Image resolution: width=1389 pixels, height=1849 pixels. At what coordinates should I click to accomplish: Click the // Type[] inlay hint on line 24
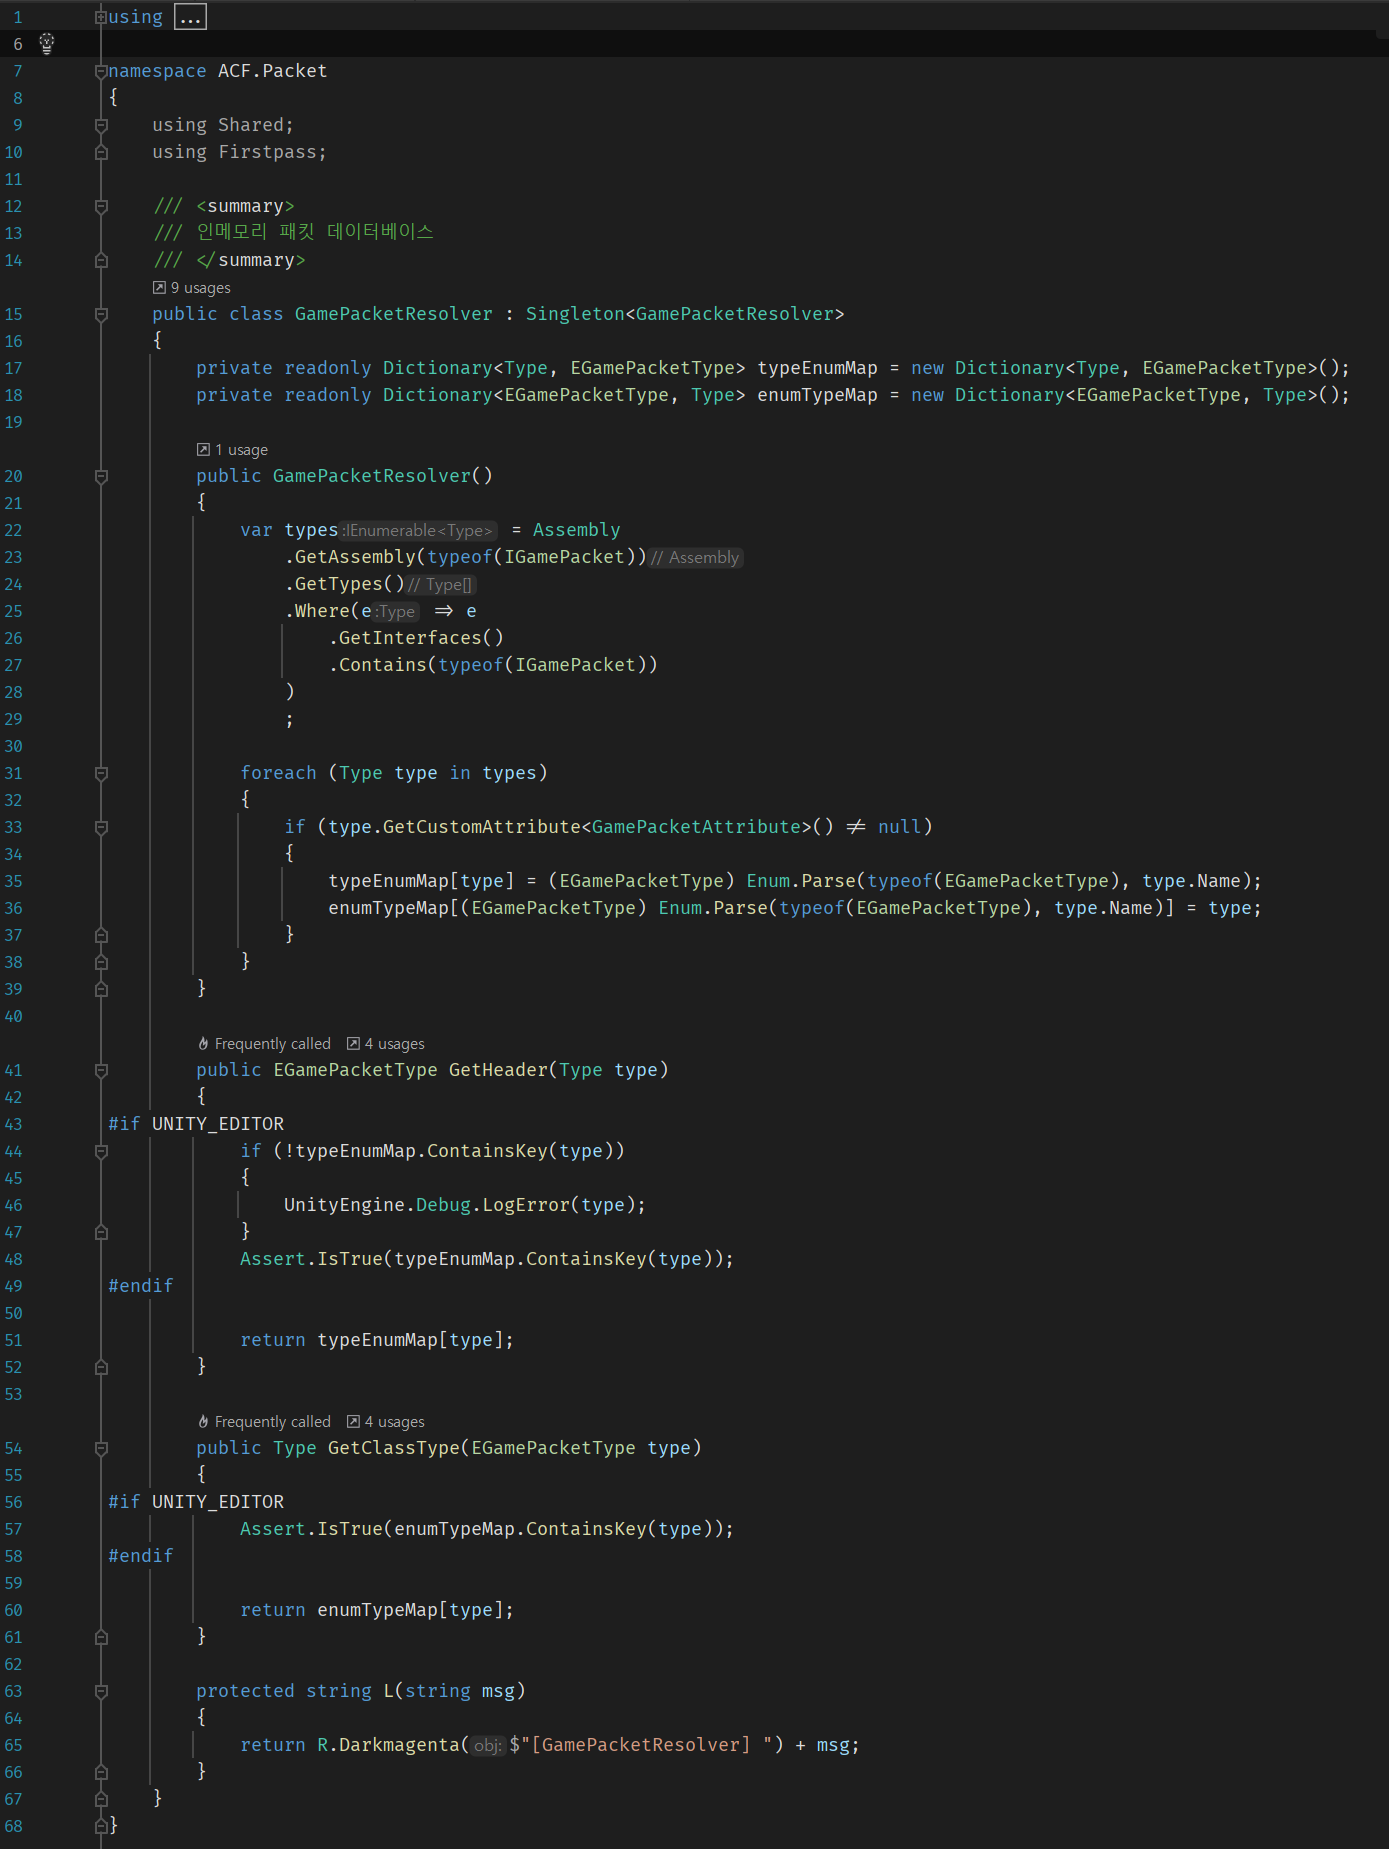click(441, 585)
